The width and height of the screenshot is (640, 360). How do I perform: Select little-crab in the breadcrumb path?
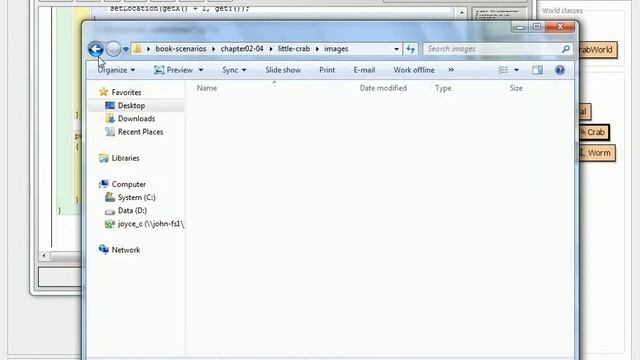pyautogui.click(x=294, y=49)
